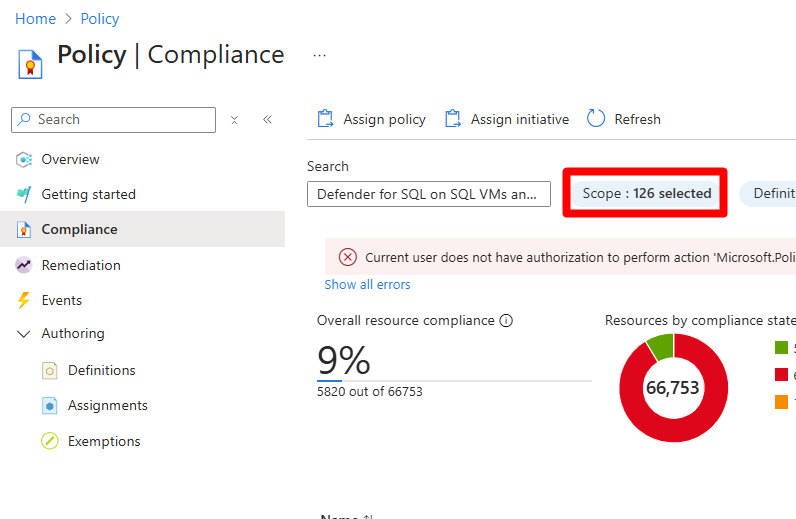Click the Refresh circular arrow icon
Image resolution: width=796 pixels, height=519 pixels.
(x=596, y=118)
